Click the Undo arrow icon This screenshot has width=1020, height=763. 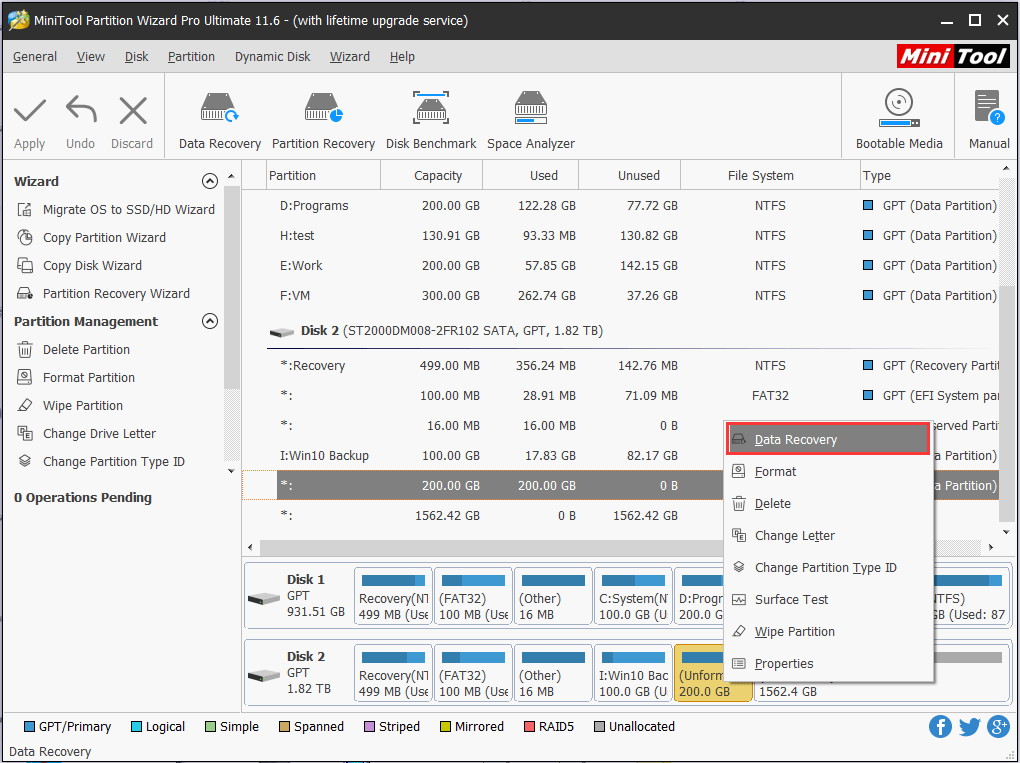pyautogui.click(x=81, y=109)
